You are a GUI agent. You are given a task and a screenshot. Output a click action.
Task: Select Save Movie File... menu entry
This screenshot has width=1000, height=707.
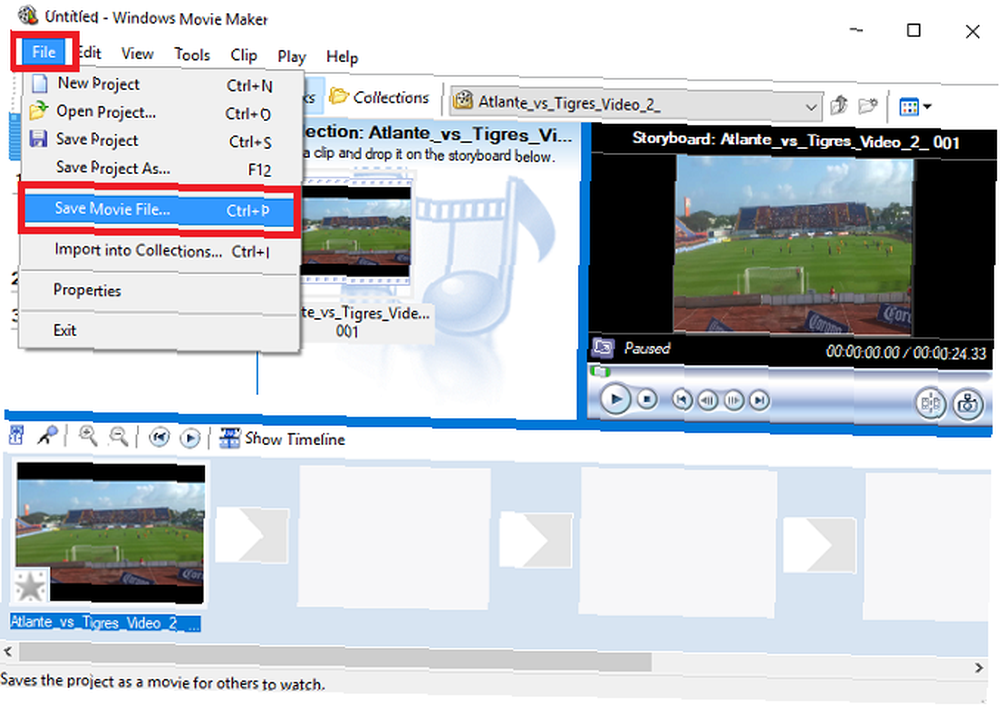(x=159, y=209)
